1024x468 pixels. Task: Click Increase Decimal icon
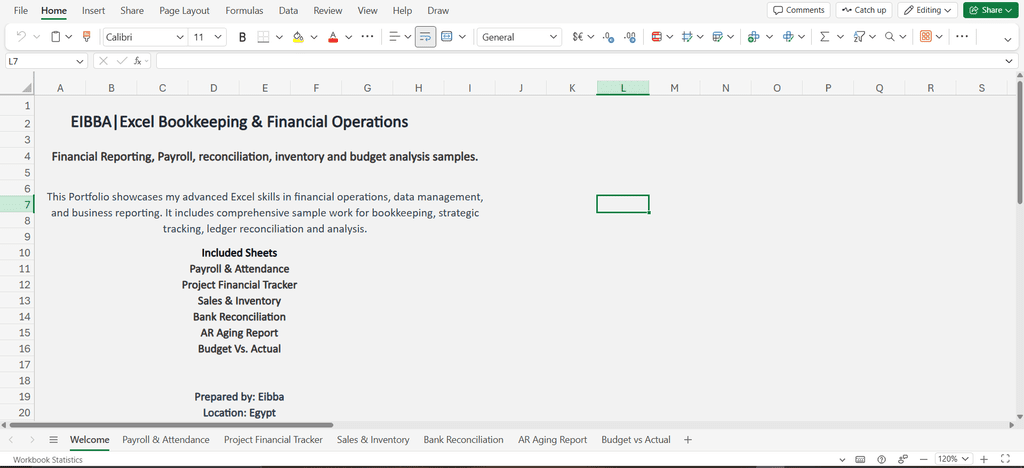click(x=630, y=37)
